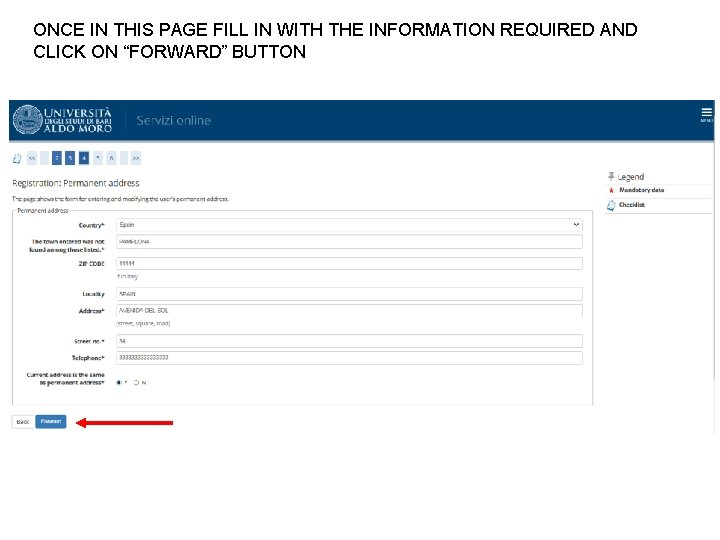Open the Country dropdown showing Spain
The width and height of the screenshot is (720, 540).
(349, 225)
